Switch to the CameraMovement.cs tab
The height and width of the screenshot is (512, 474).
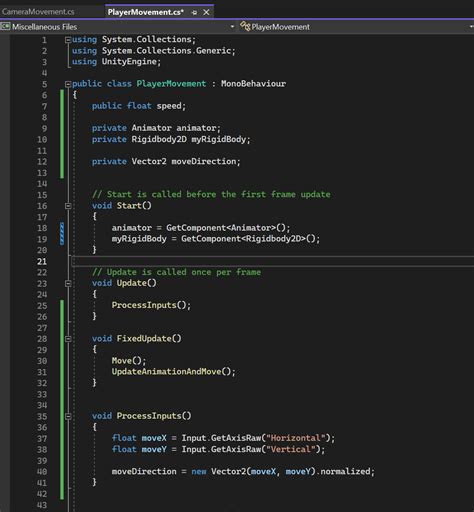tap(38, 12)
